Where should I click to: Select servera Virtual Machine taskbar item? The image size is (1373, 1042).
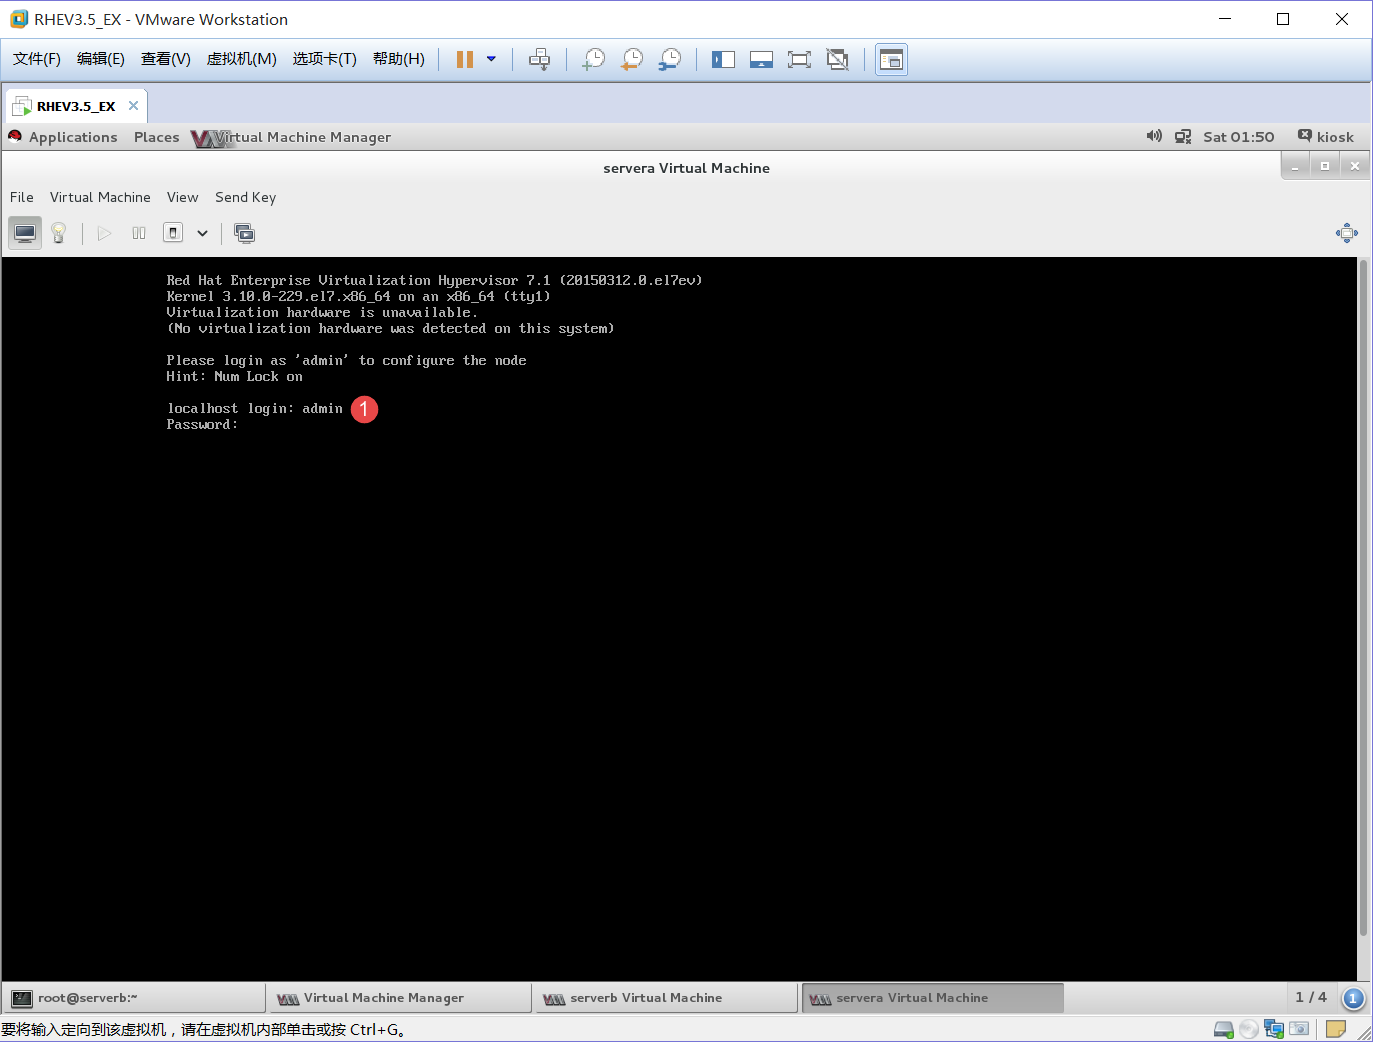click(x=933, y=998)
